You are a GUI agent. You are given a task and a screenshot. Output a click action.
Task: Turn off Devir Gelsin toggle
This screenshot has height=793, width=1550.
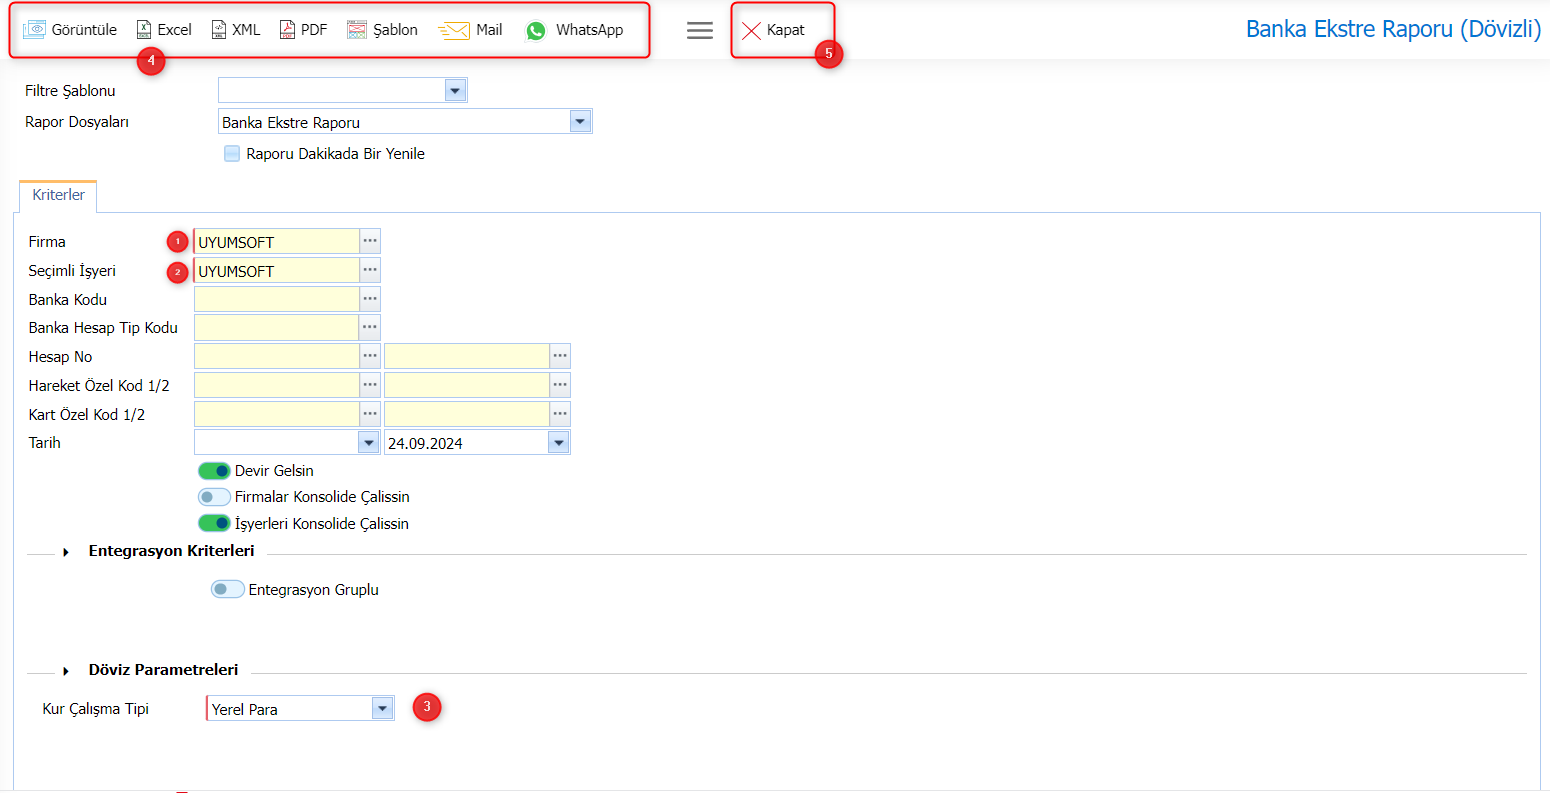click(214, 470)
